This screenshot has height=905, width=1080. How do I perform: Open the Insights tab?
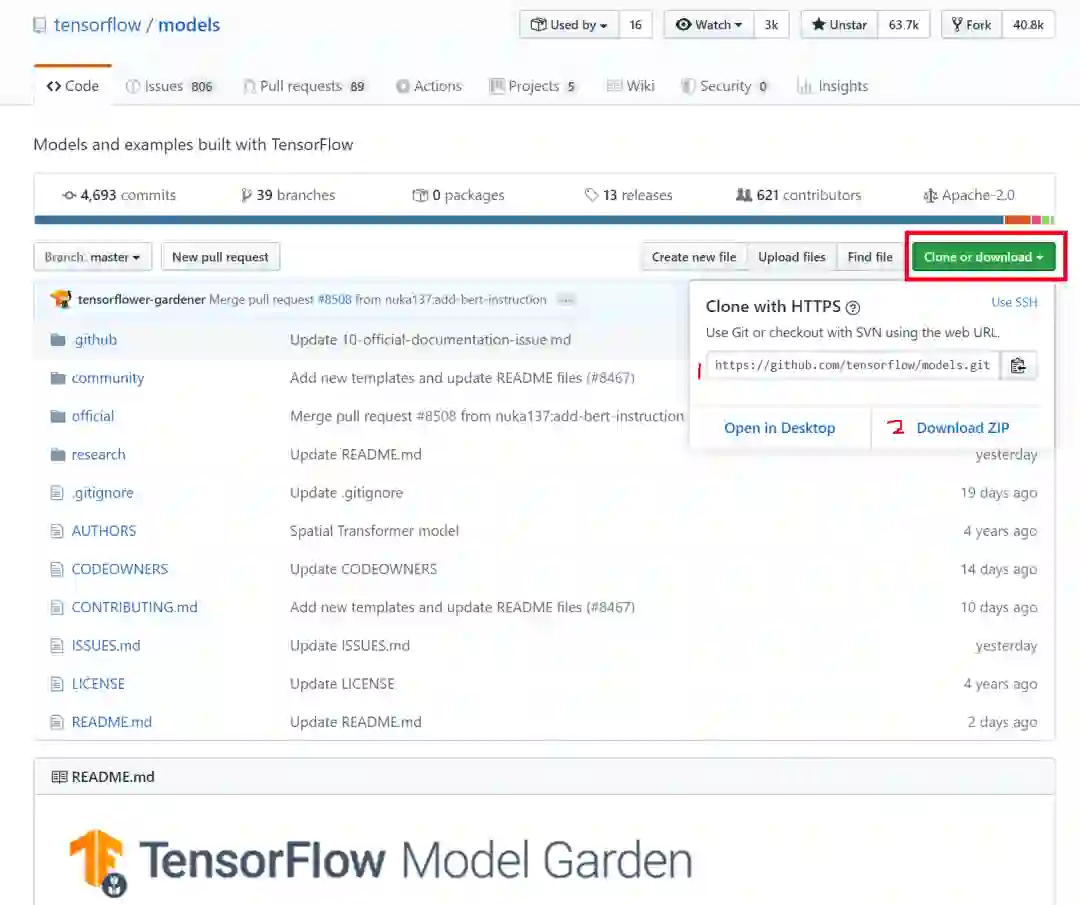click(x=832, y=86)
